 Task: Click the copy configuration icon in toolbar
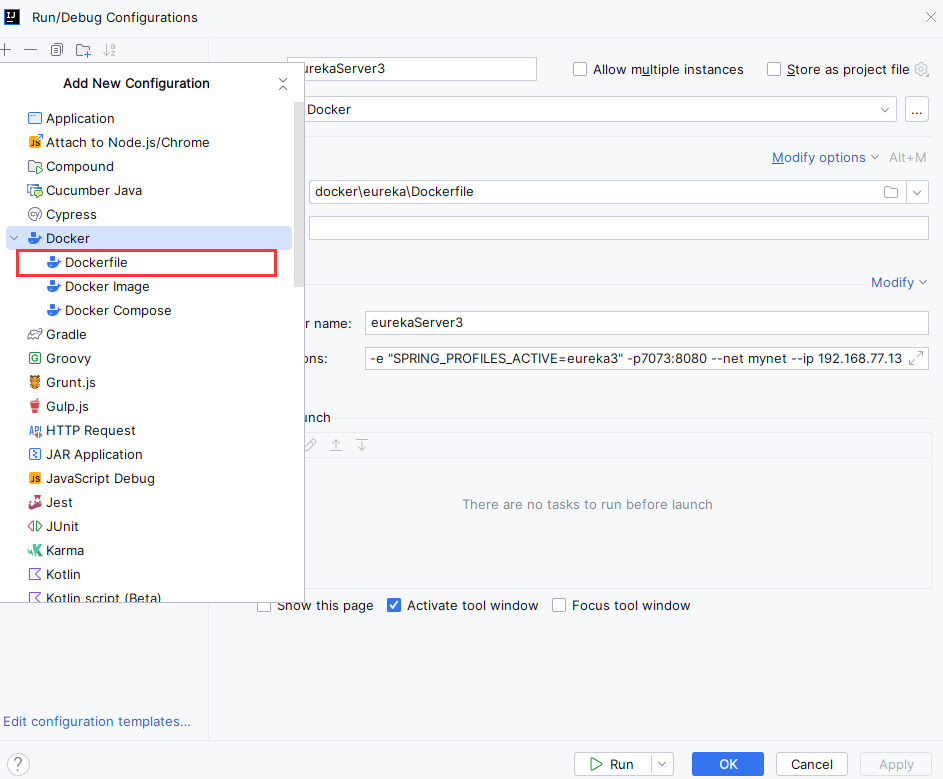point(57,49)
